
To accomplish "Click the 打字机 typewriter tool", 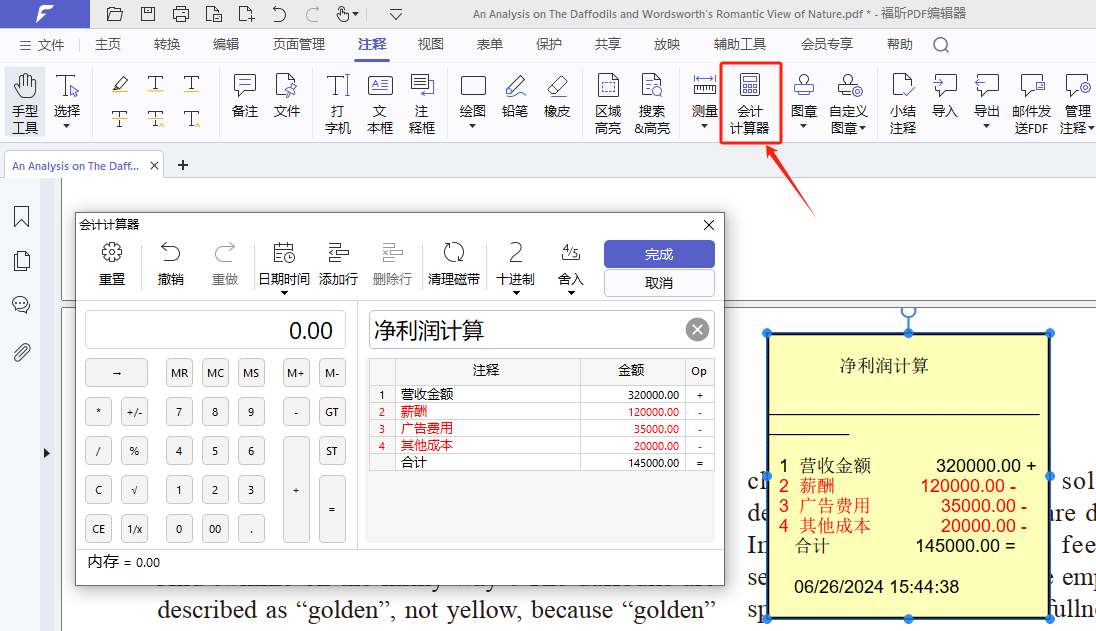I will tap(338, 104).
